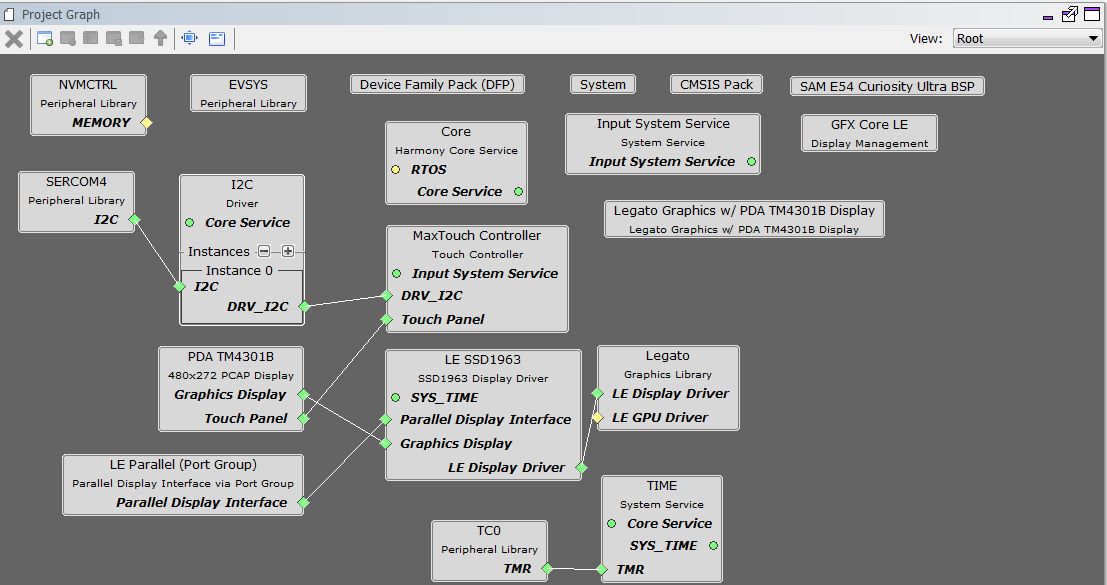Screen dimensions: 1107x585
Task: Click Legato's yellow LE GPU Driver diamond
Action: (598, 418)
